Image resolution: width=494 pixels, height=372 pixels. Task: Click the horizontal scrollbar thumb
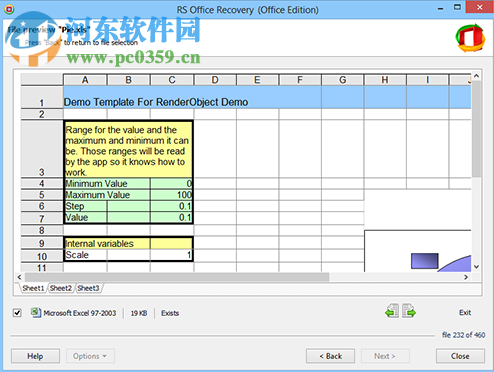point(177,277)
